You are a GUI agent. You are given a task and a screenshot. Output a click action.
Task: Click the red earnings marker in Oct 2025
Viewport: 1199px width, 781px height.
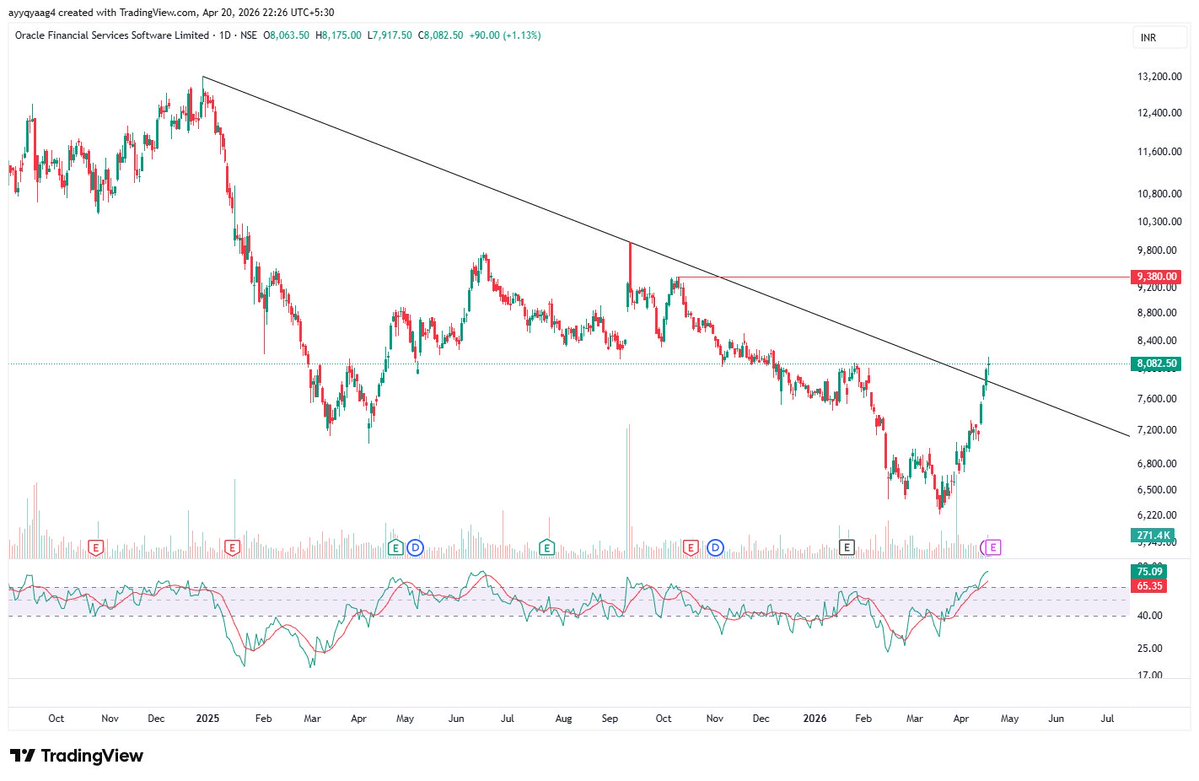coord(691,547)
